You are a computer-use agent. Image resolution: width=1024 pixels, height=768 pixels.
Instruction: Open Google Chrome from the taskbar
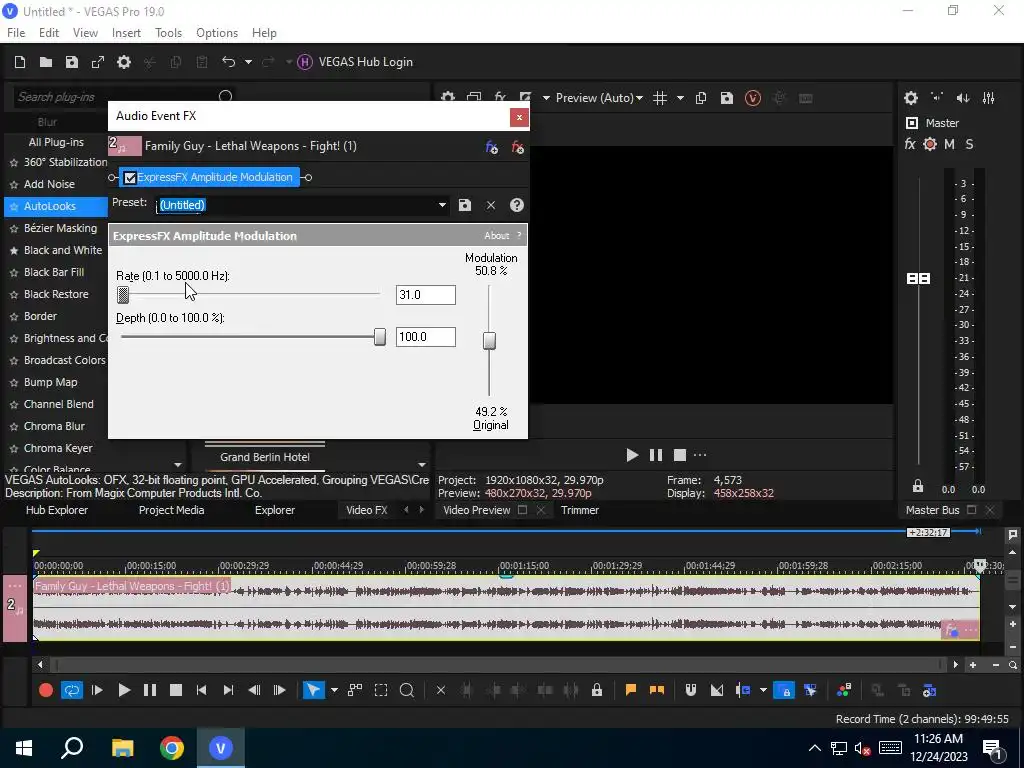(172, 748)
